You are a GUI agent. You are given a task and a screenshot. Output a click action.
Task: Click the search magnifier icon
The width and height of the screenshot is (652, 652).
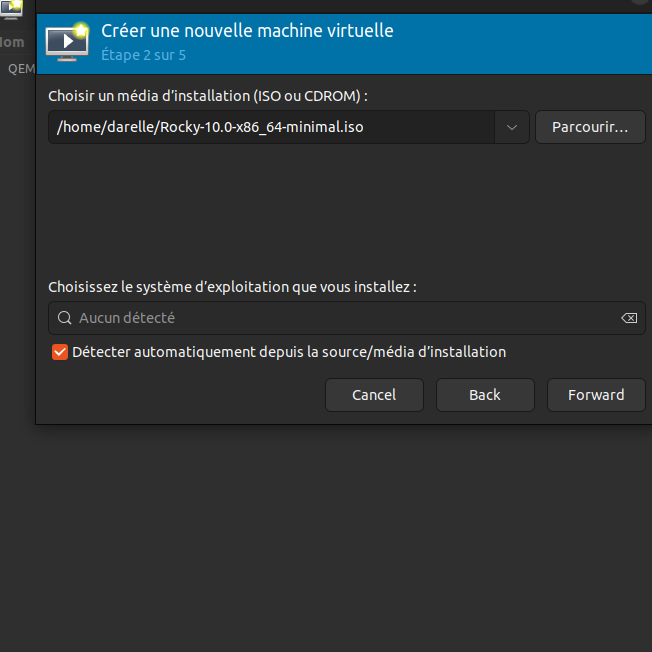(64, 318)
